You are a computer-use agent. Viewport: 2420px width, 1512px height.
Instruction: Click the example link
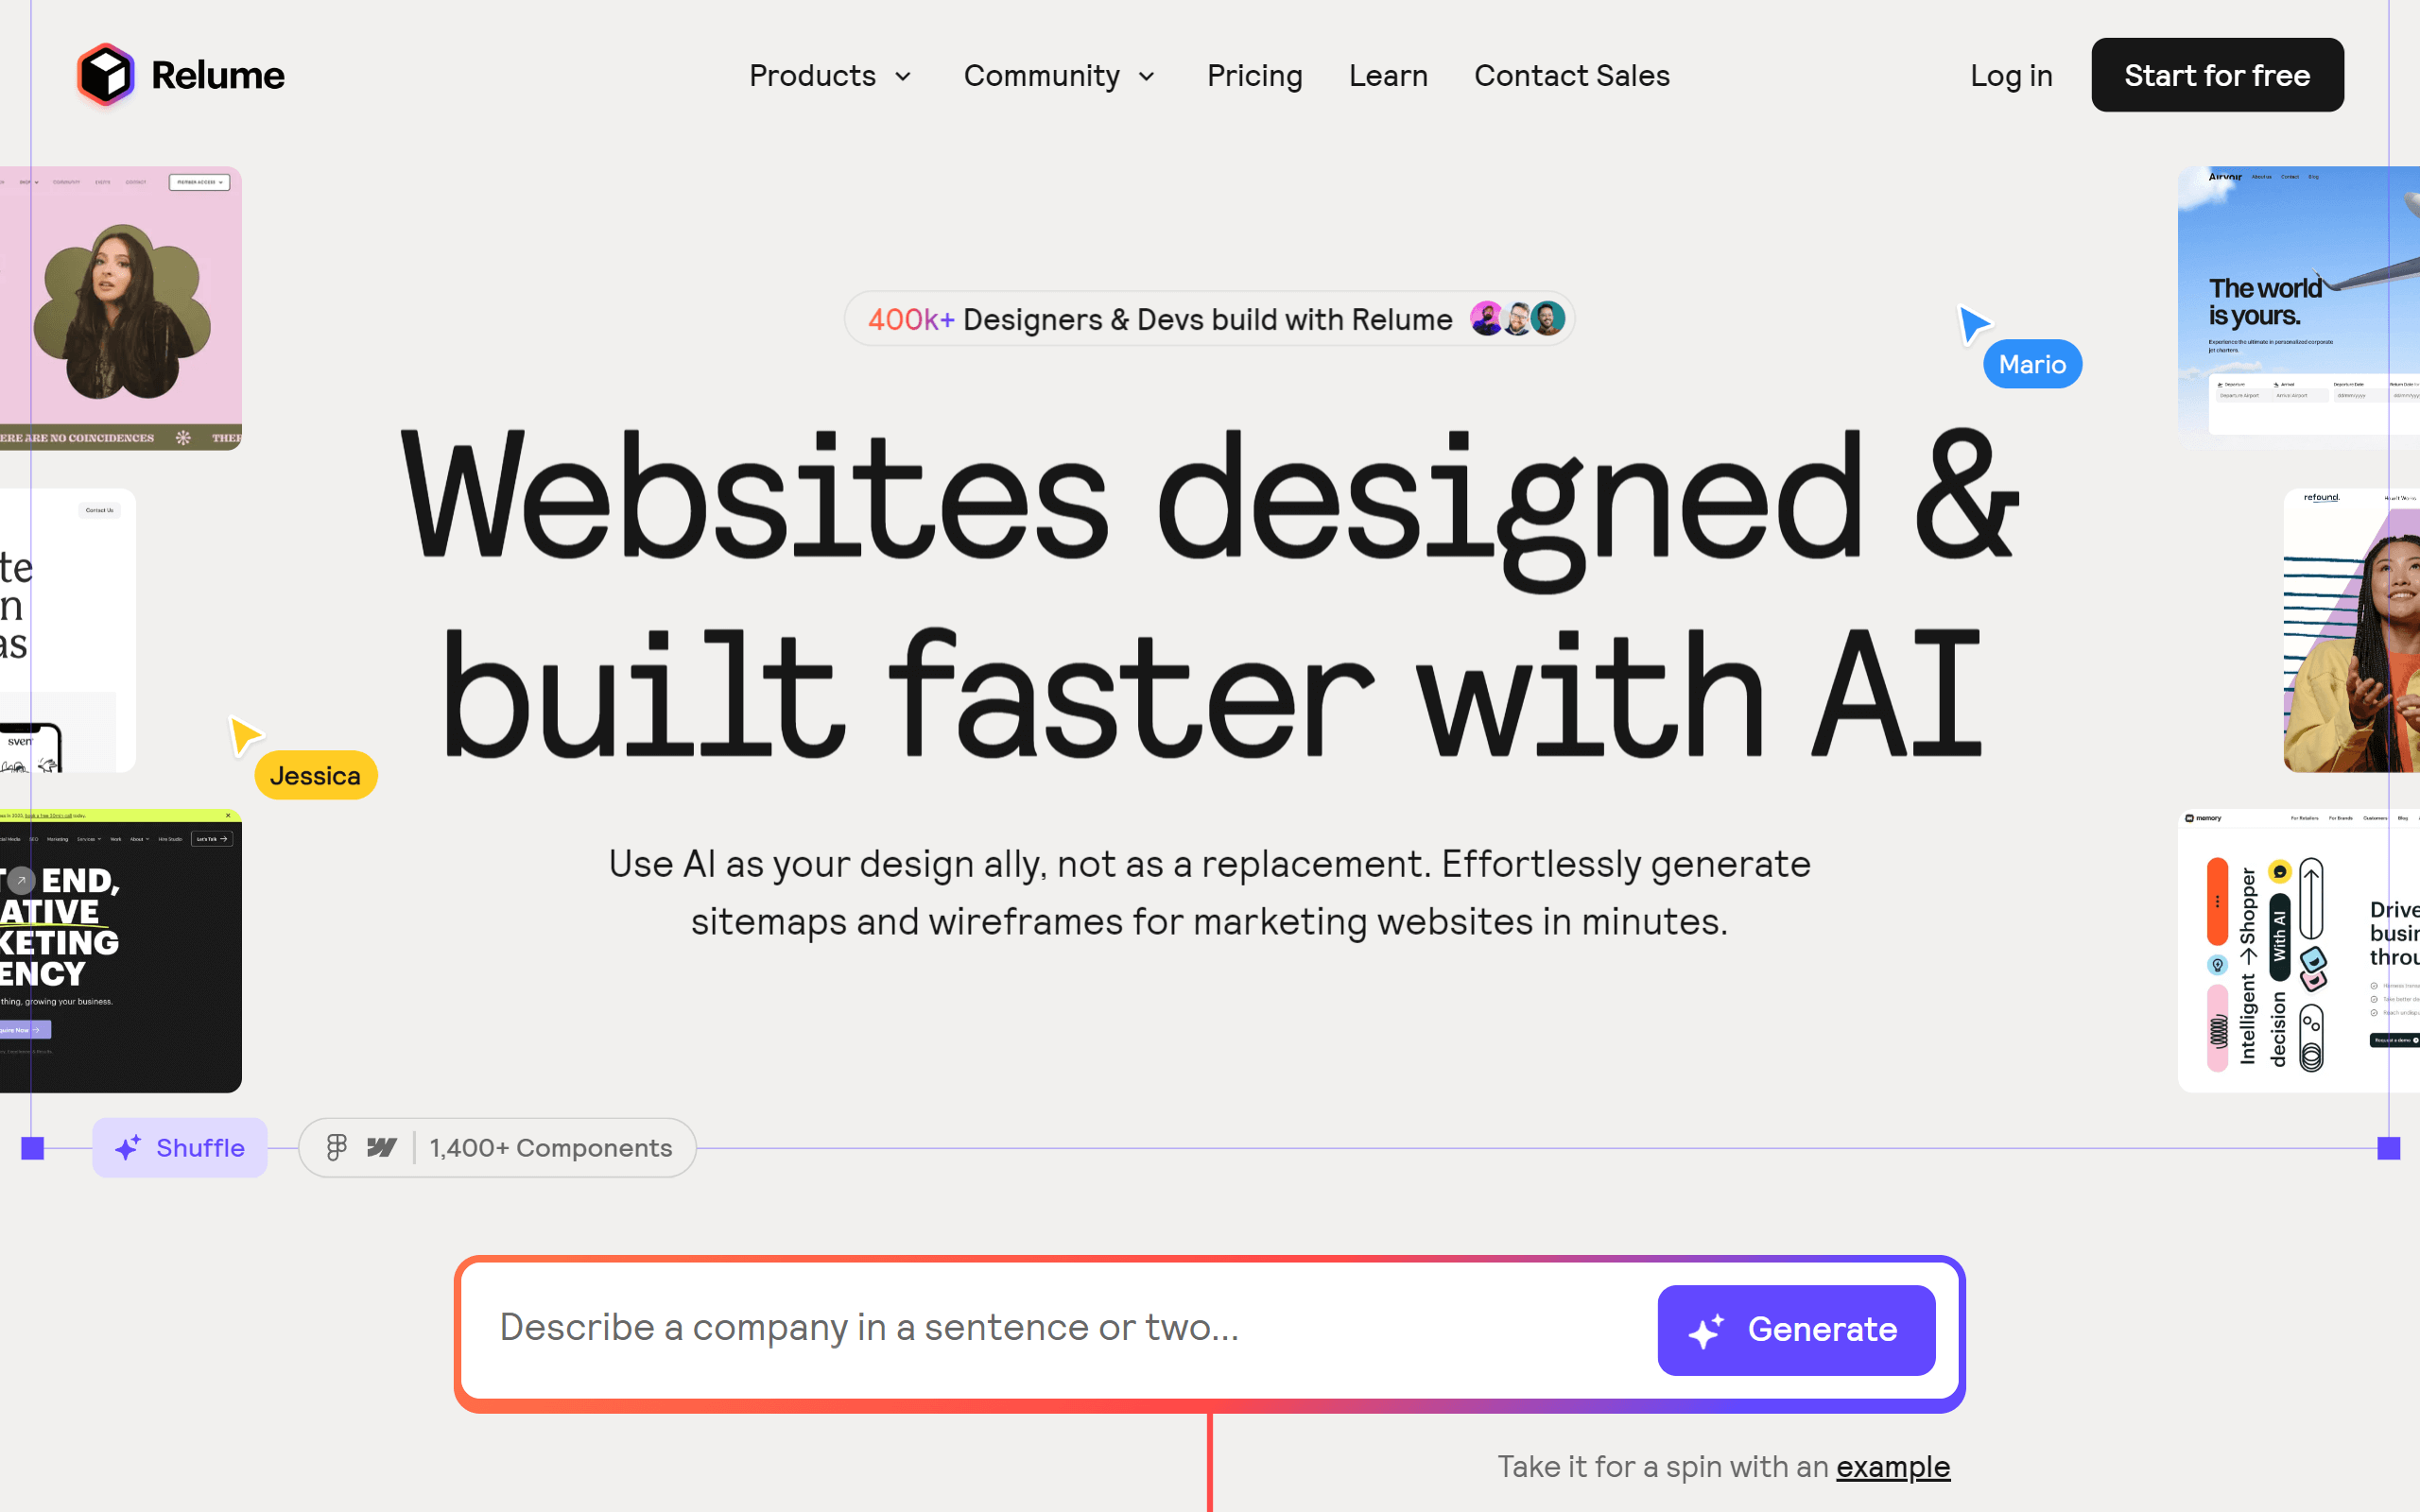click(x=1895, y=1465)
